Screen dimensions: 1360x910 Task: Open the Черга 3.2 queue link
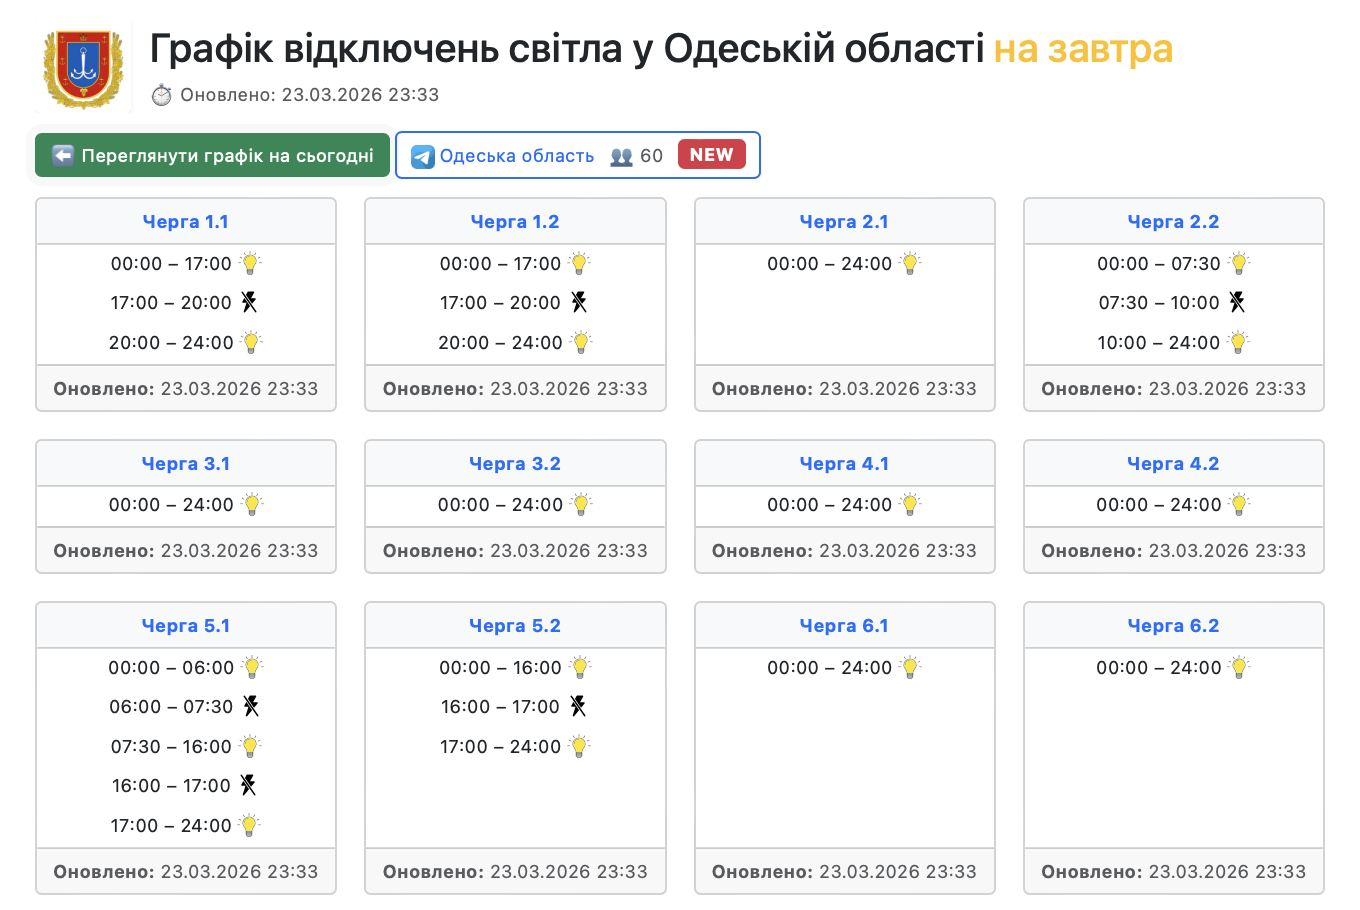point(514,464)
